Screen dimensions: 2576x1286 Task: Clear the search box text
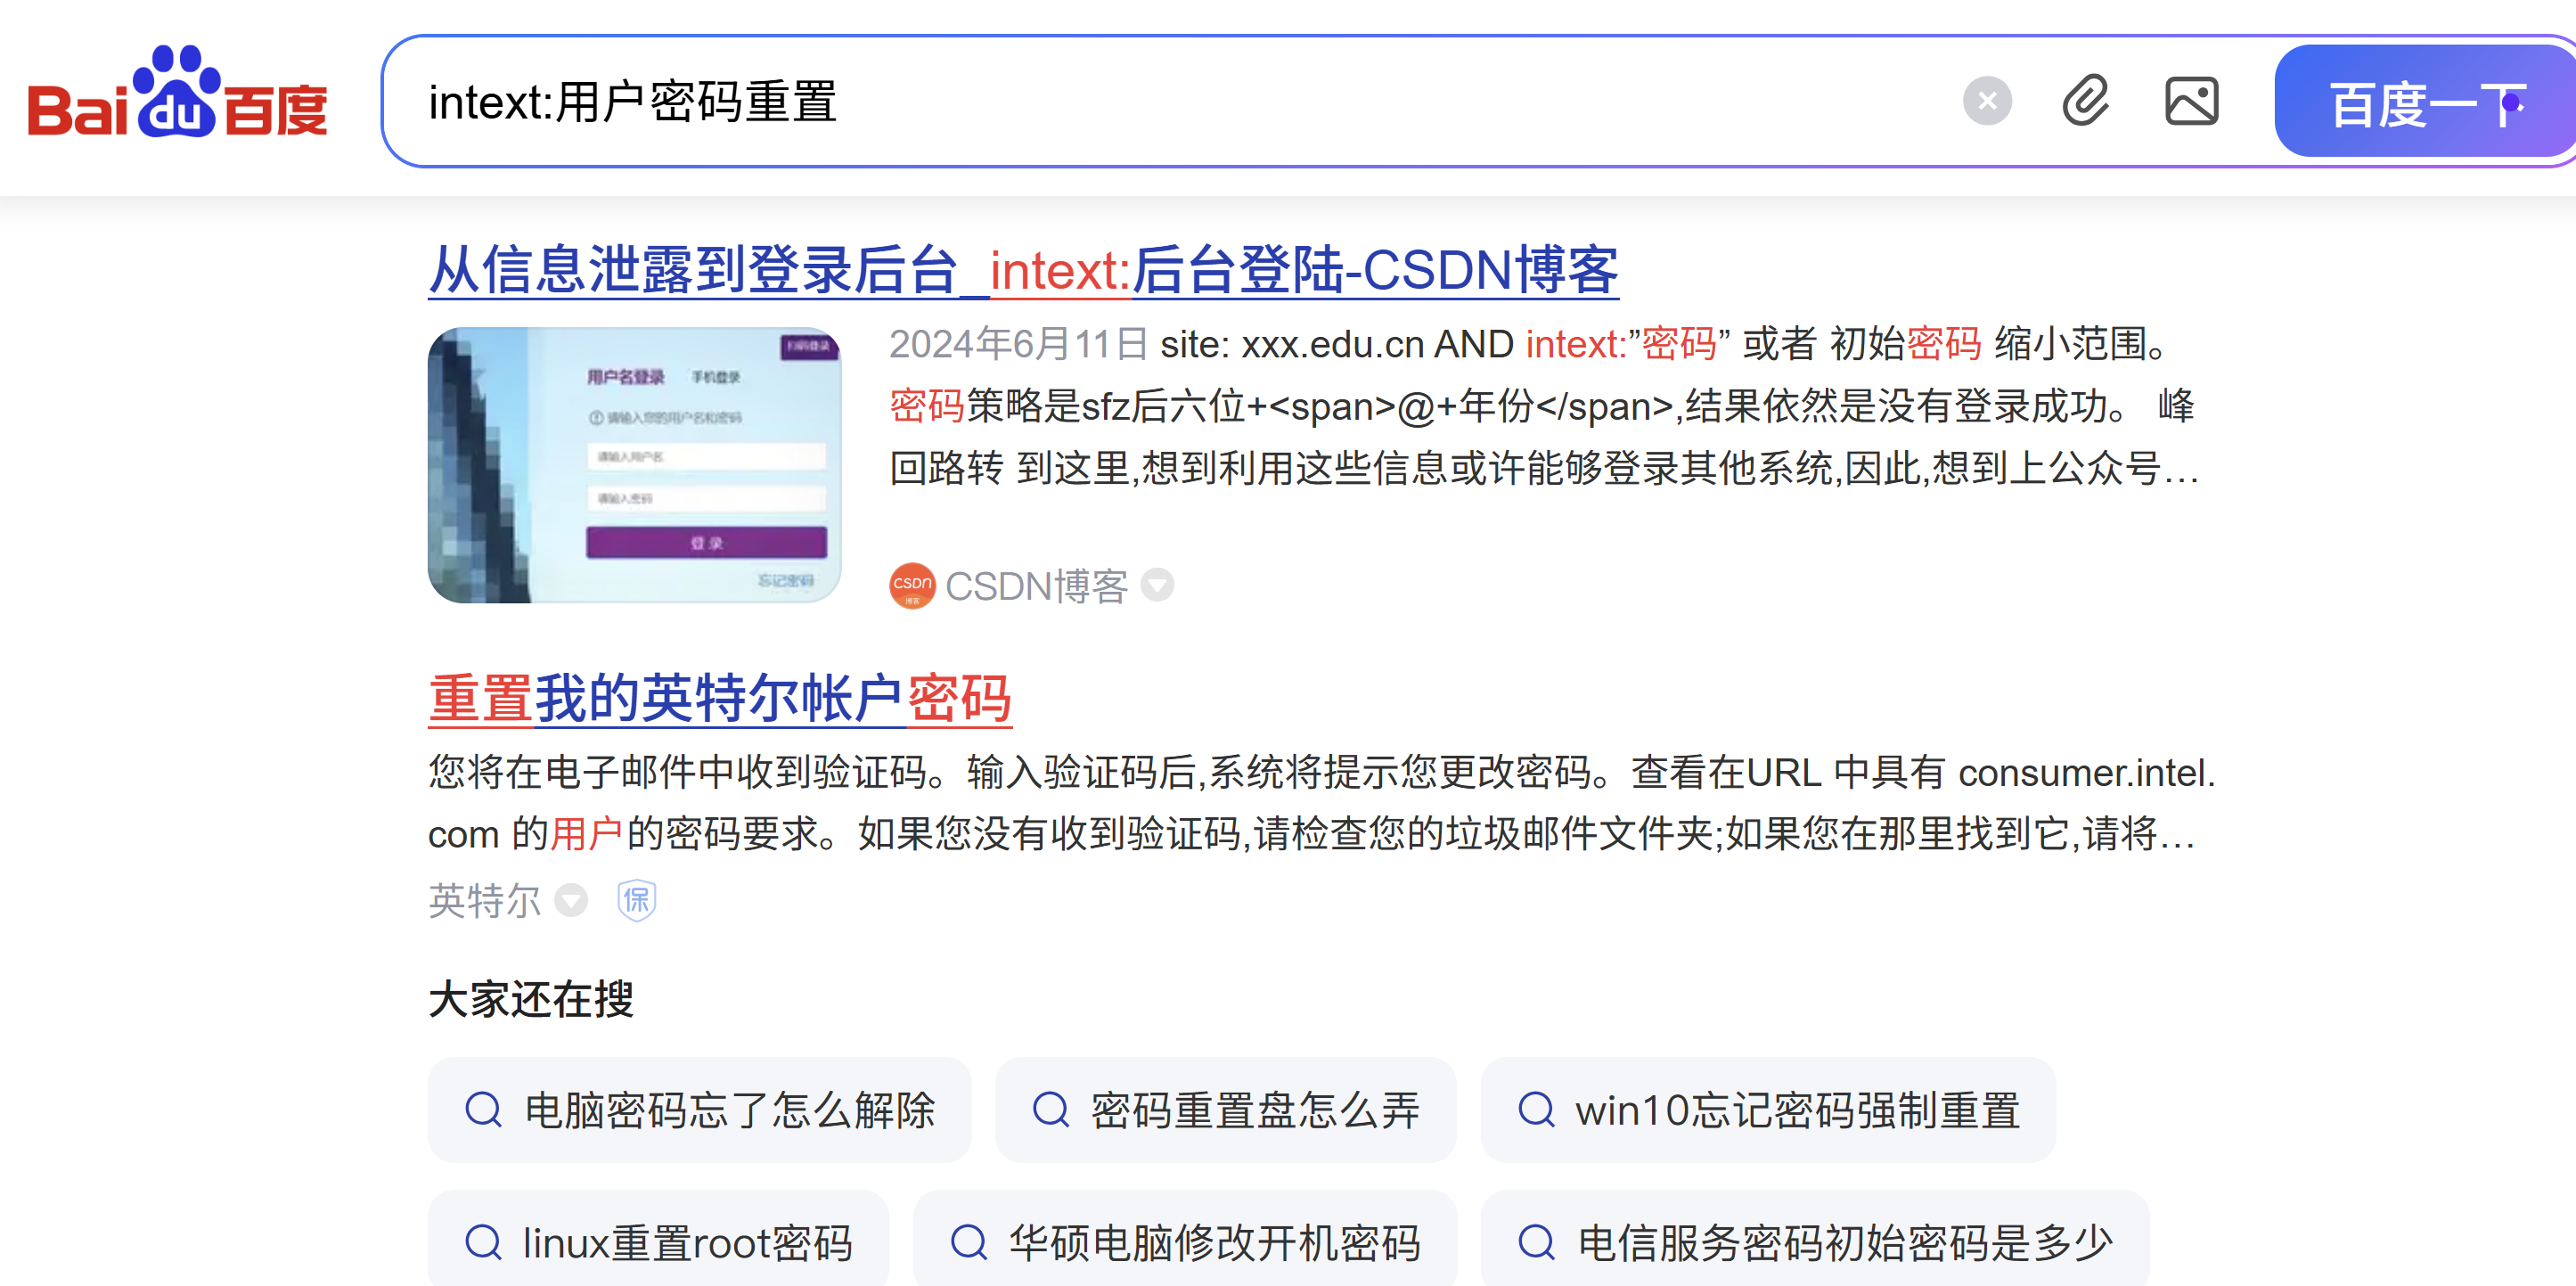pyautogui.click(x=1986, y=101)
